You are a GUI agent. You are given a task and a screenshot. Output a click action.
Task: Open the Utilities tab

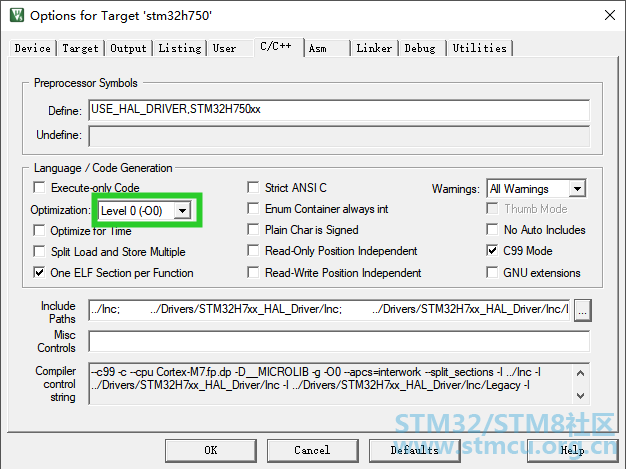tap(480, 48)
